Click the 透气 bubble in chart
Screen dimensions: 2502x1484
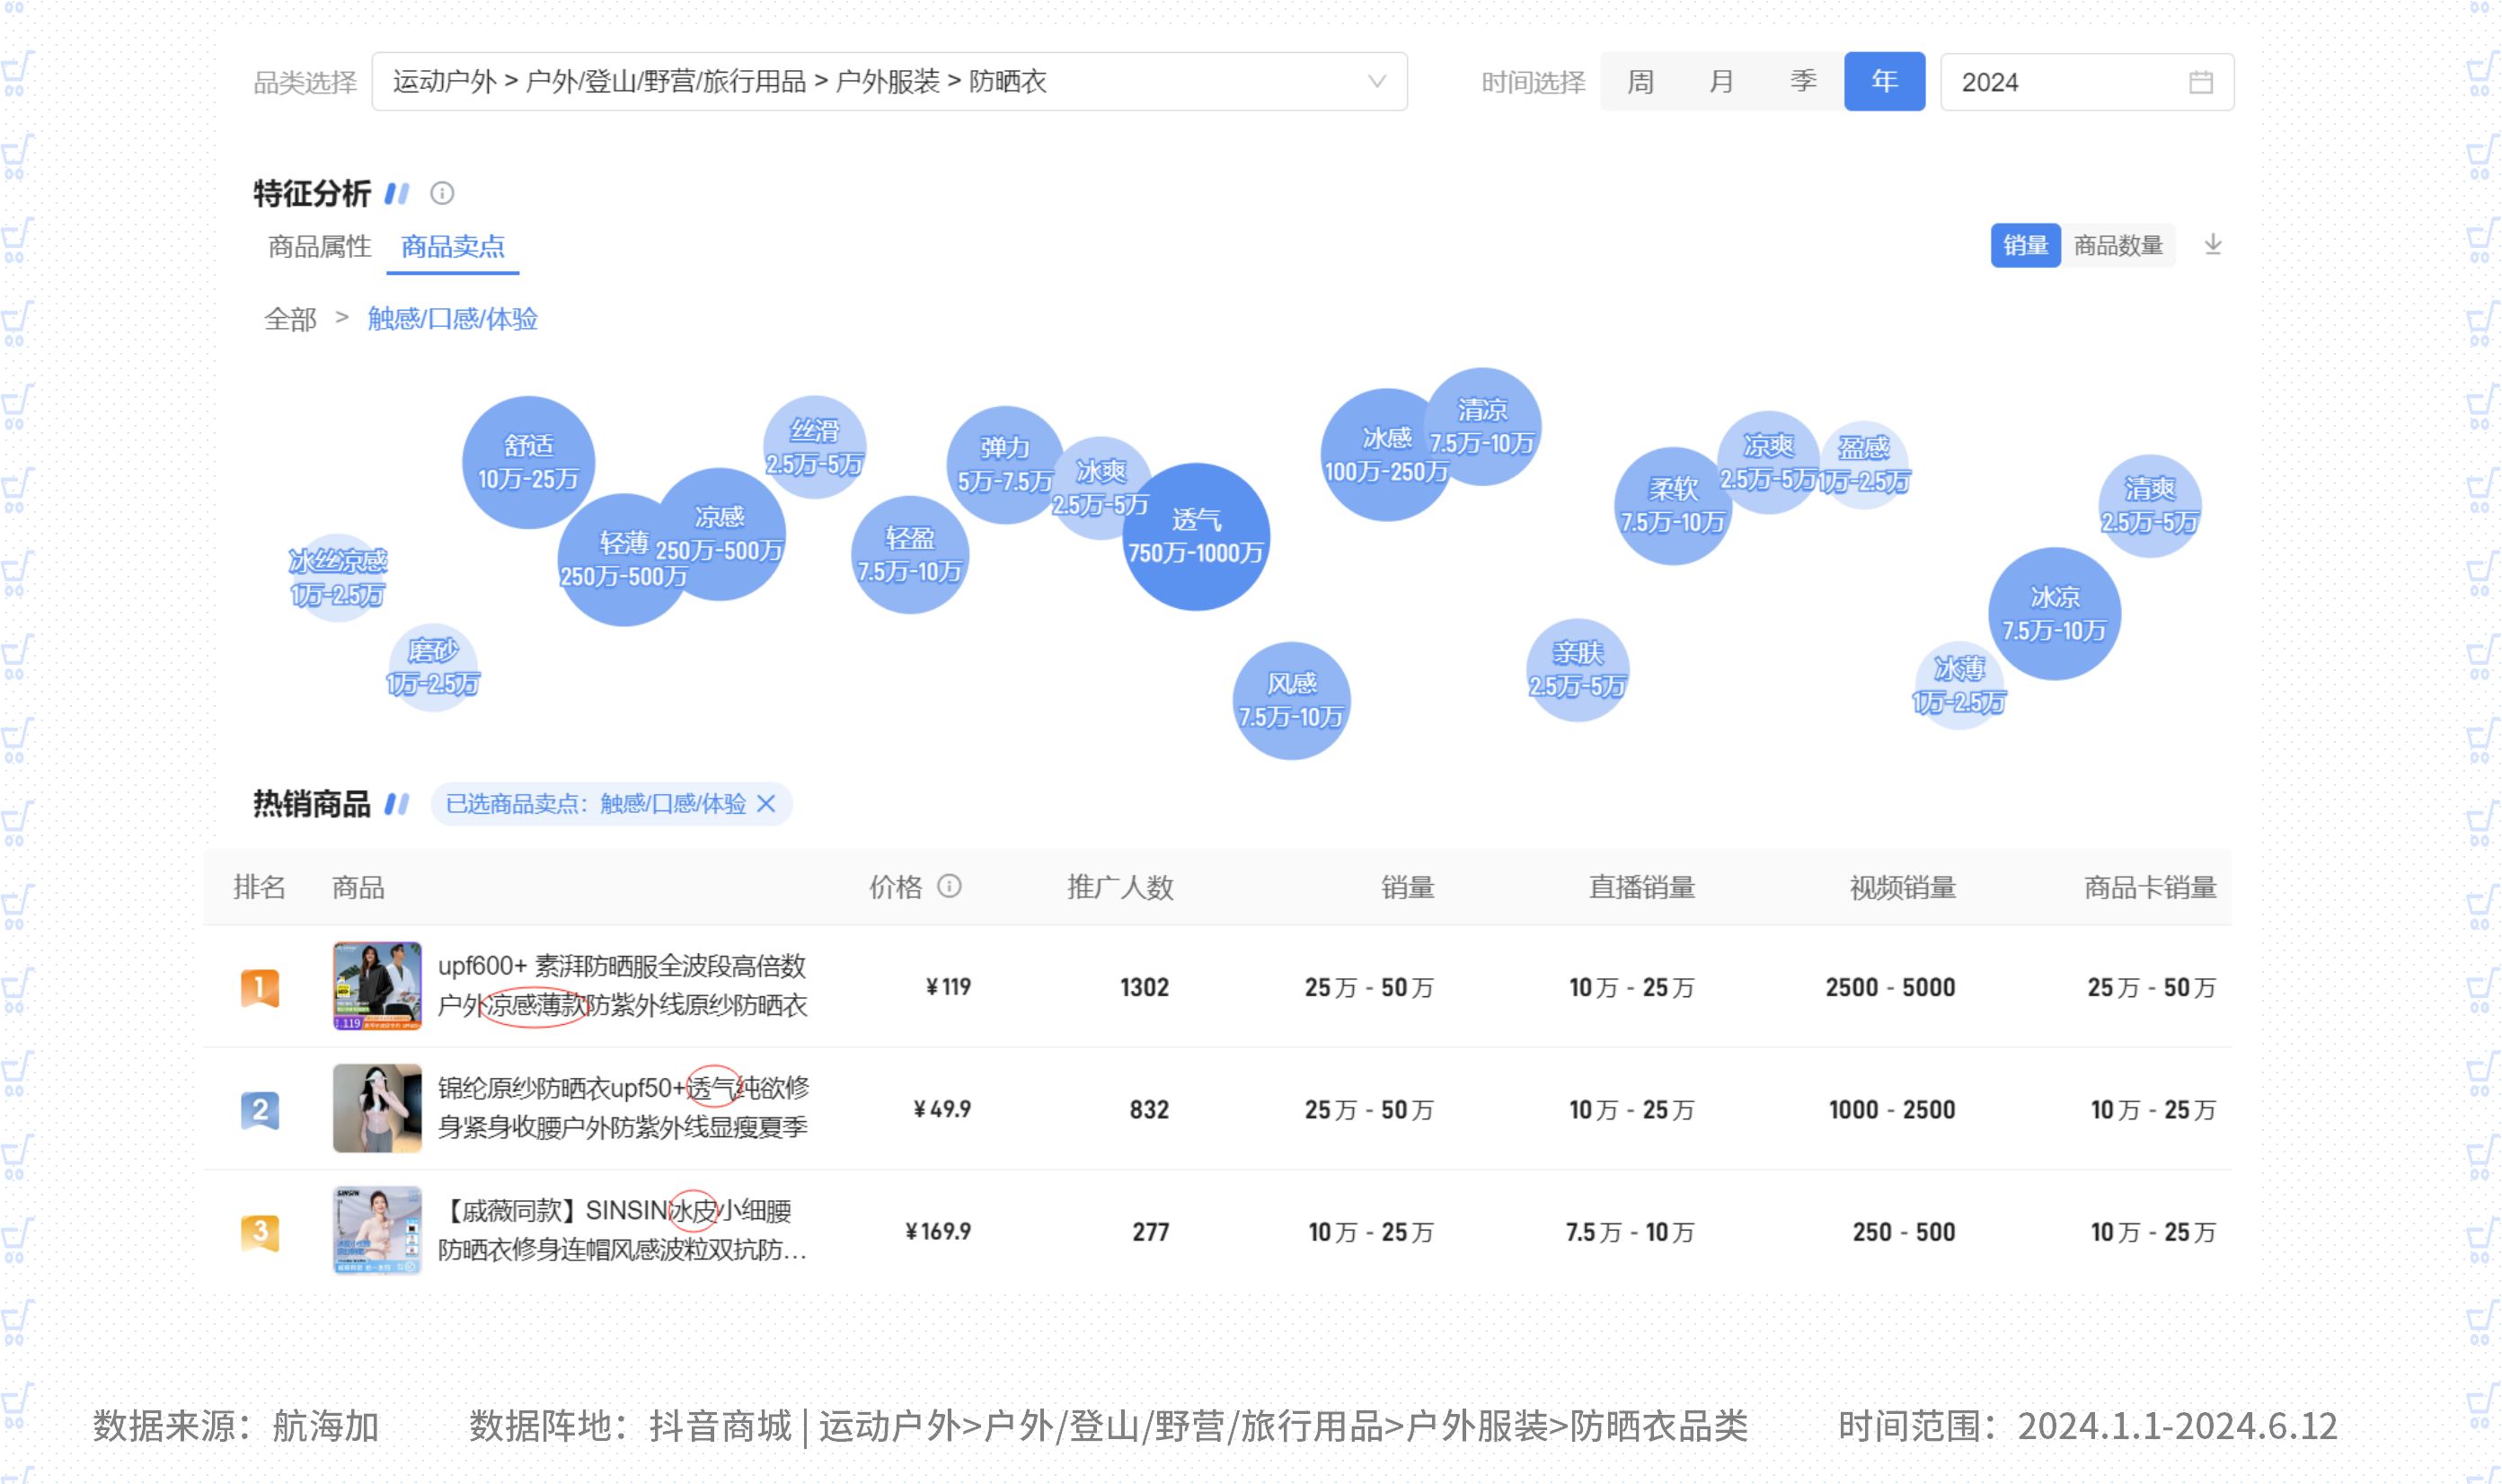(x=1196, y=537)
